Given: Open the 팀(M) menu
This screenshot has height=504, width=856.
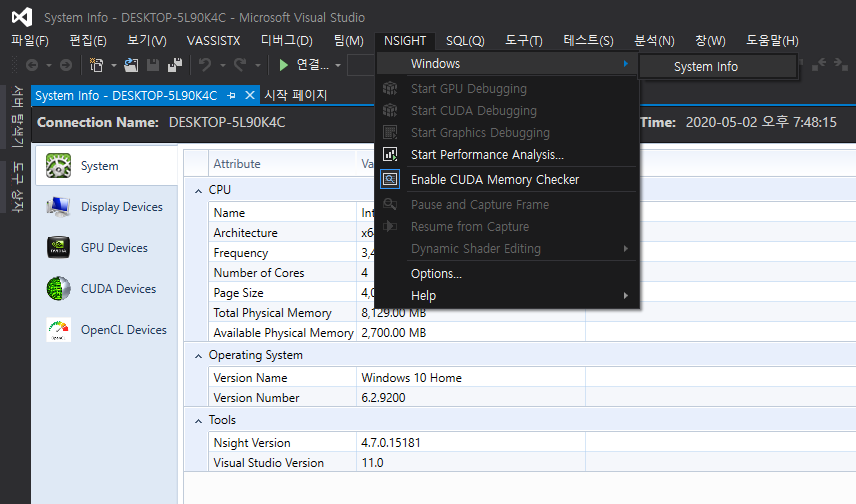Looking at the screenshot, I should [349, 41].
